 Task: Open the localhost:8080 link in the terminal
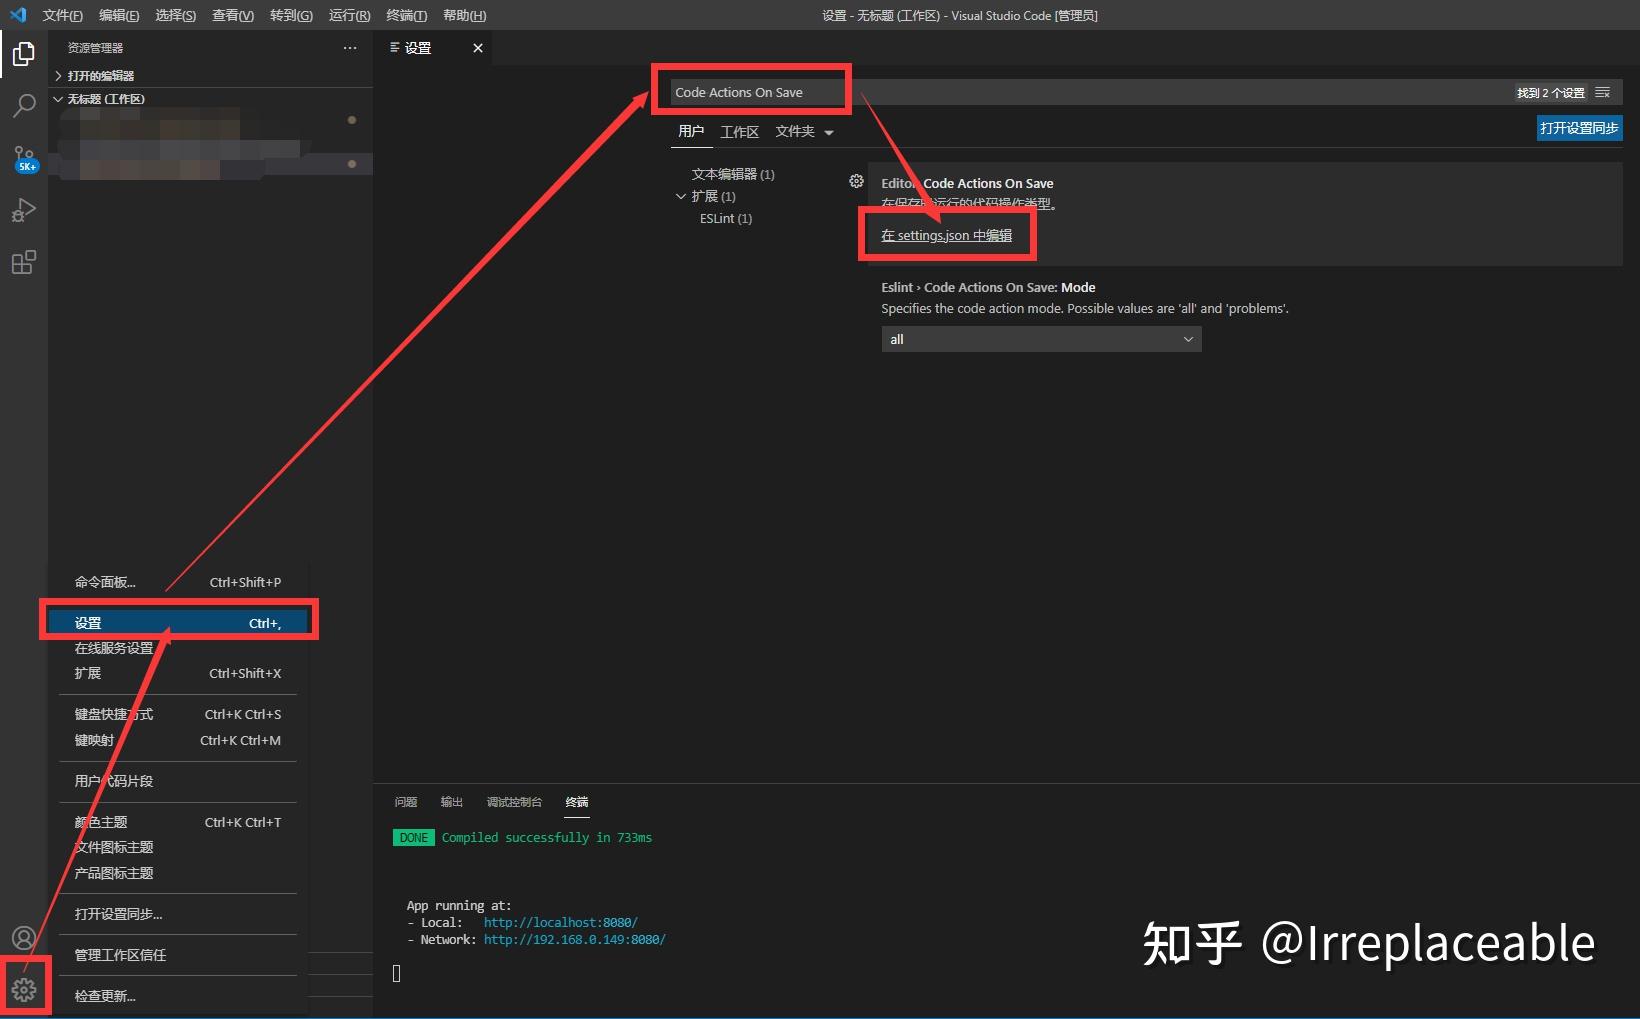560,922
